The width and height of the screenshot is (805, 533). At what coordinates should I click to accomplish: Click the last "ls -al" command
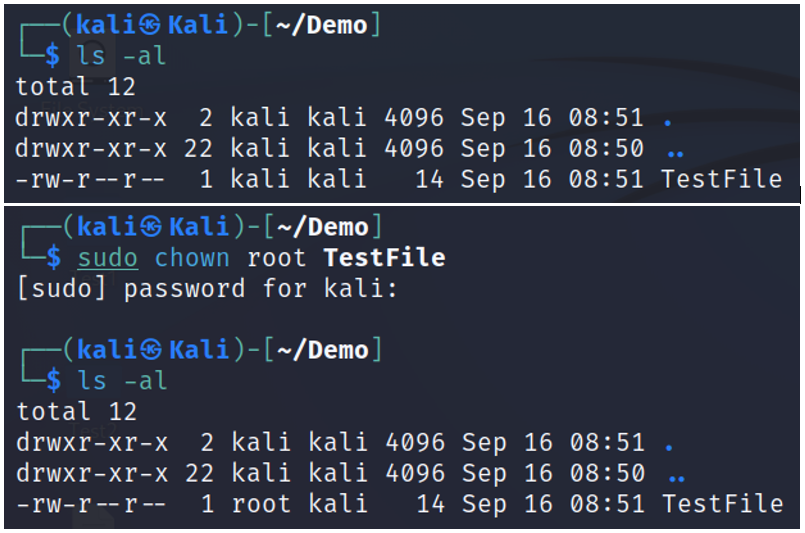122,381
